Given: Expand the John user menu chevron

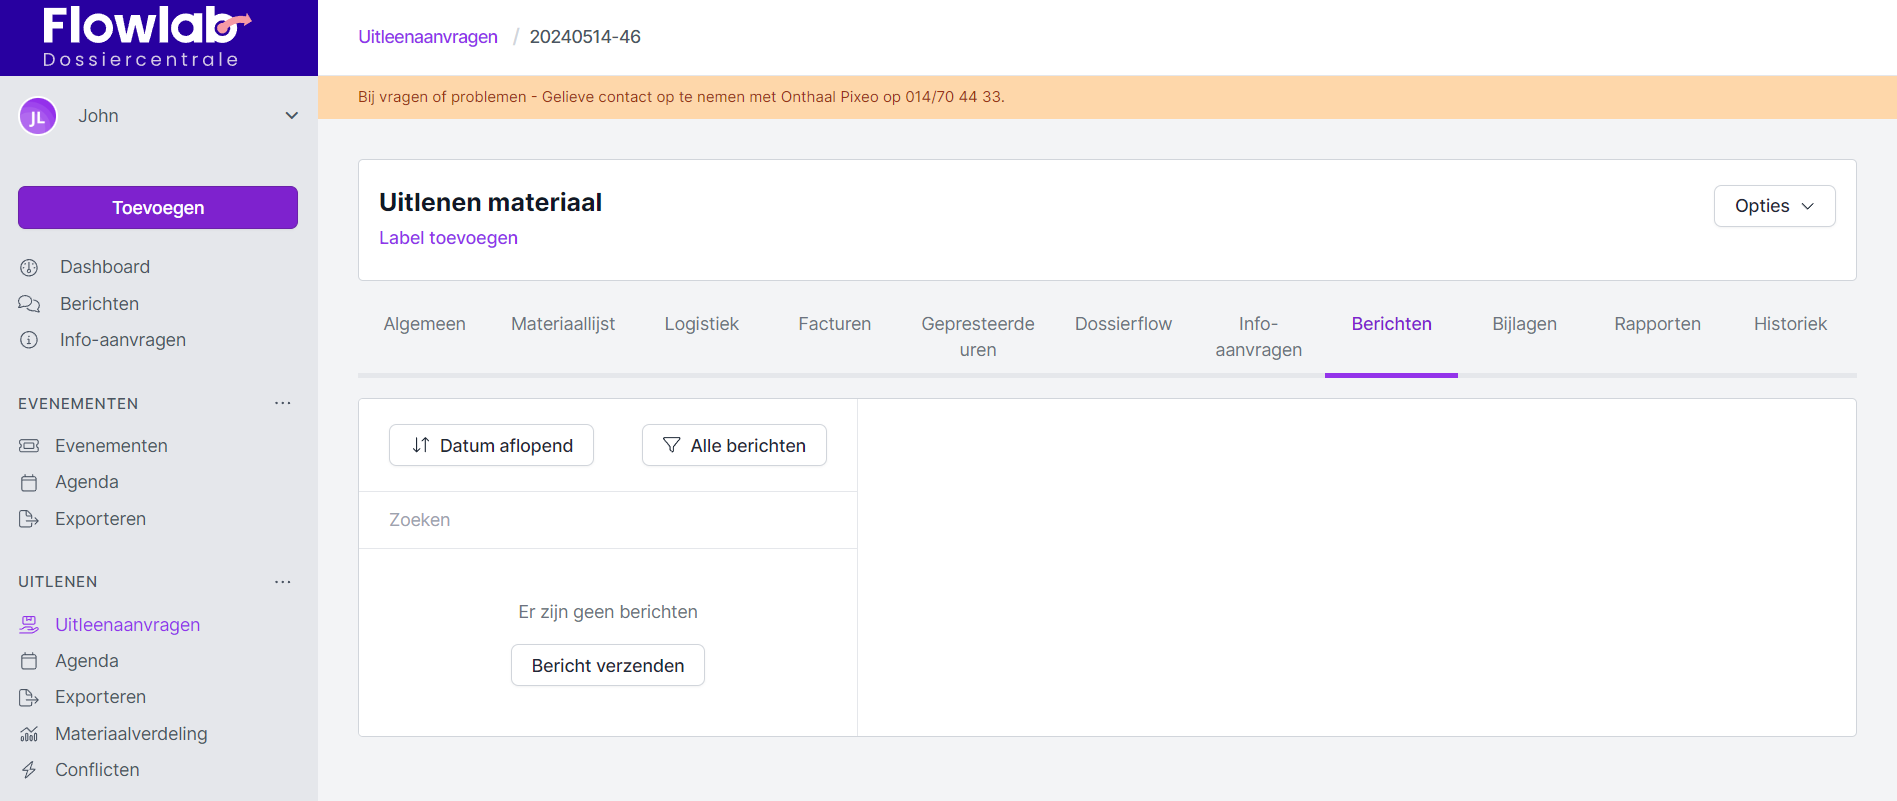Looking at the screenshot, I should (x=291, y=116).
